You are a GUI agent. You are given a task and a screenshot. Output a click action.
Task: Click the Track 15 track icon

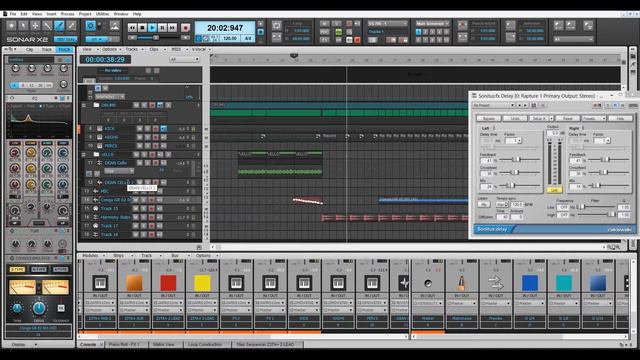[x=96, y=209]
